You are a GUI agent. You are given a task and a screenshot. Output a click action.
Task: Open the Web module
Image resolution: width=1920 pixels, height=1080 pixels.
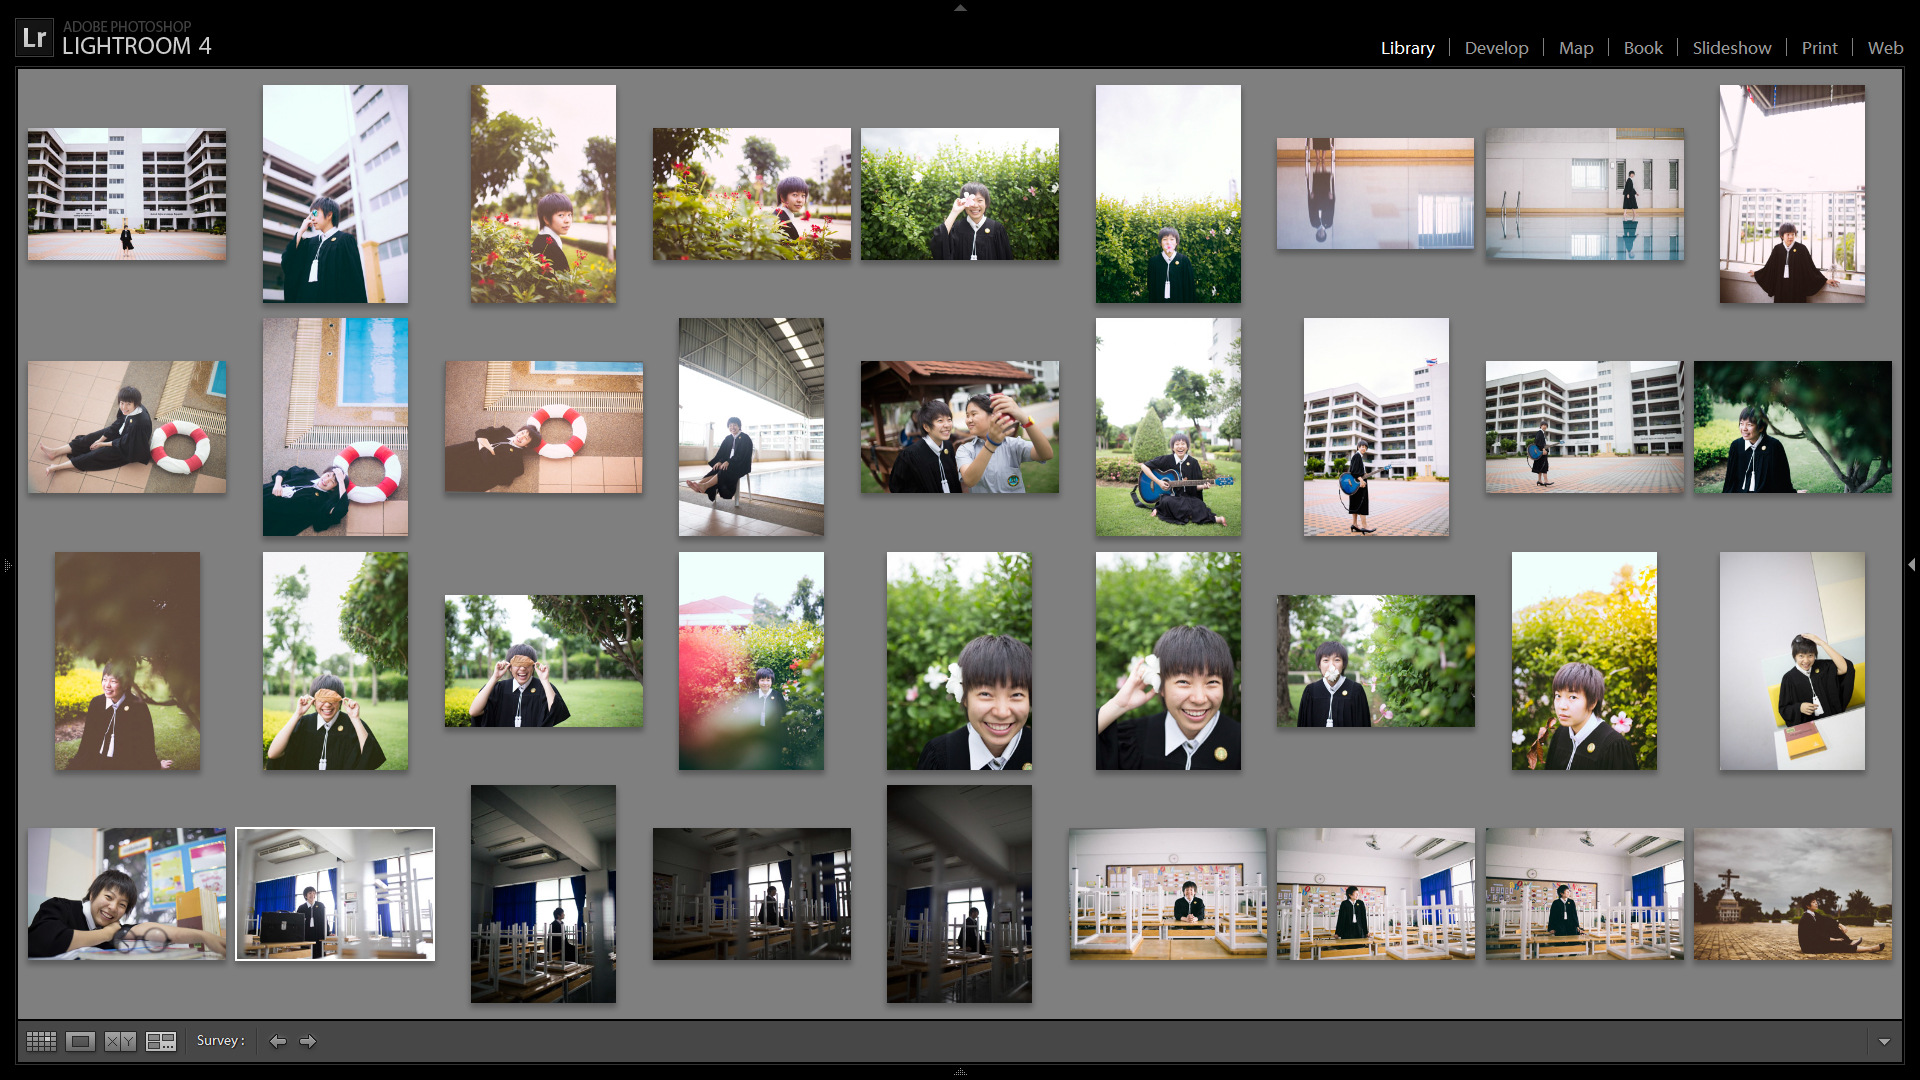1885,48
